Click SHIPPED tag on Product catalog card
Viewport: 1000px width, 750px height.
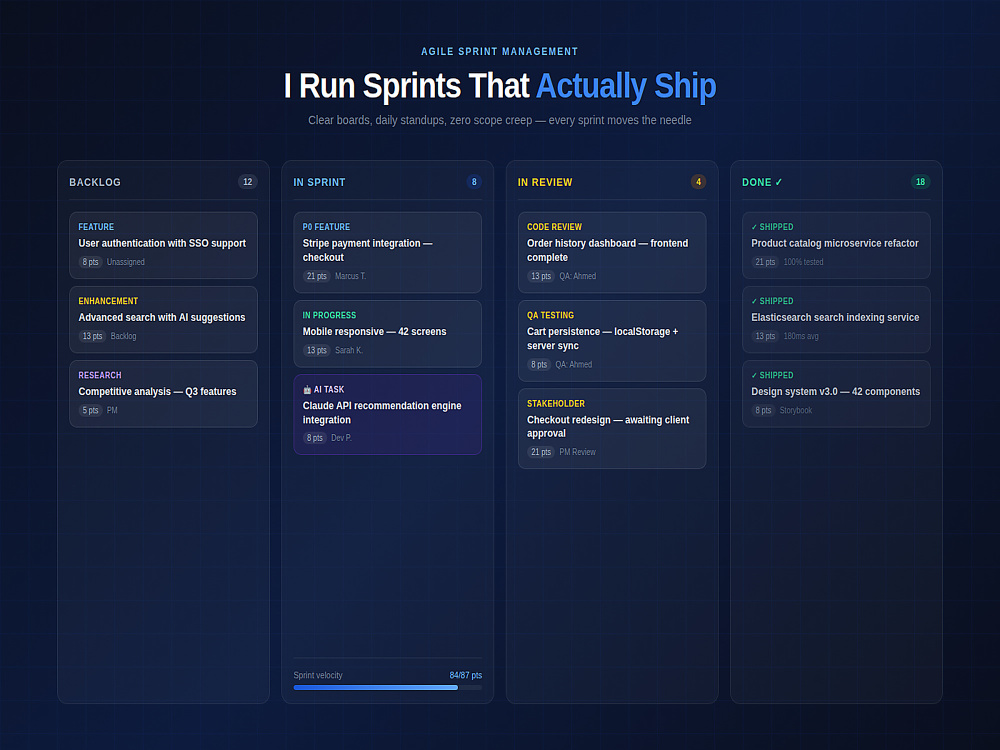tap(772, 227)
